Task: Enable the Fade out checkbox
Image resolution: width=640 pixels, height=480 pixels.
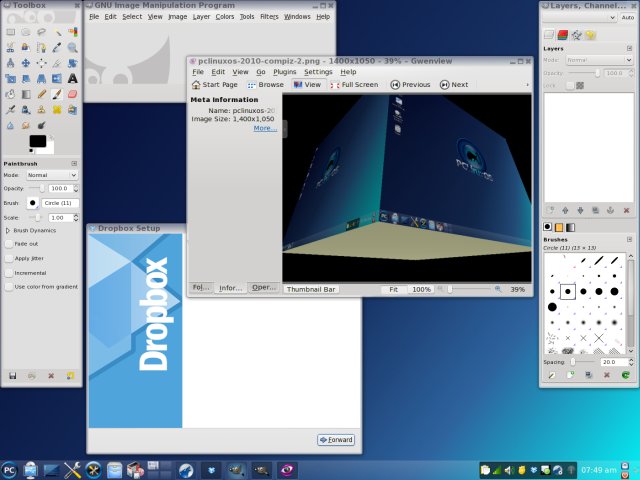Action: (9, 244)
